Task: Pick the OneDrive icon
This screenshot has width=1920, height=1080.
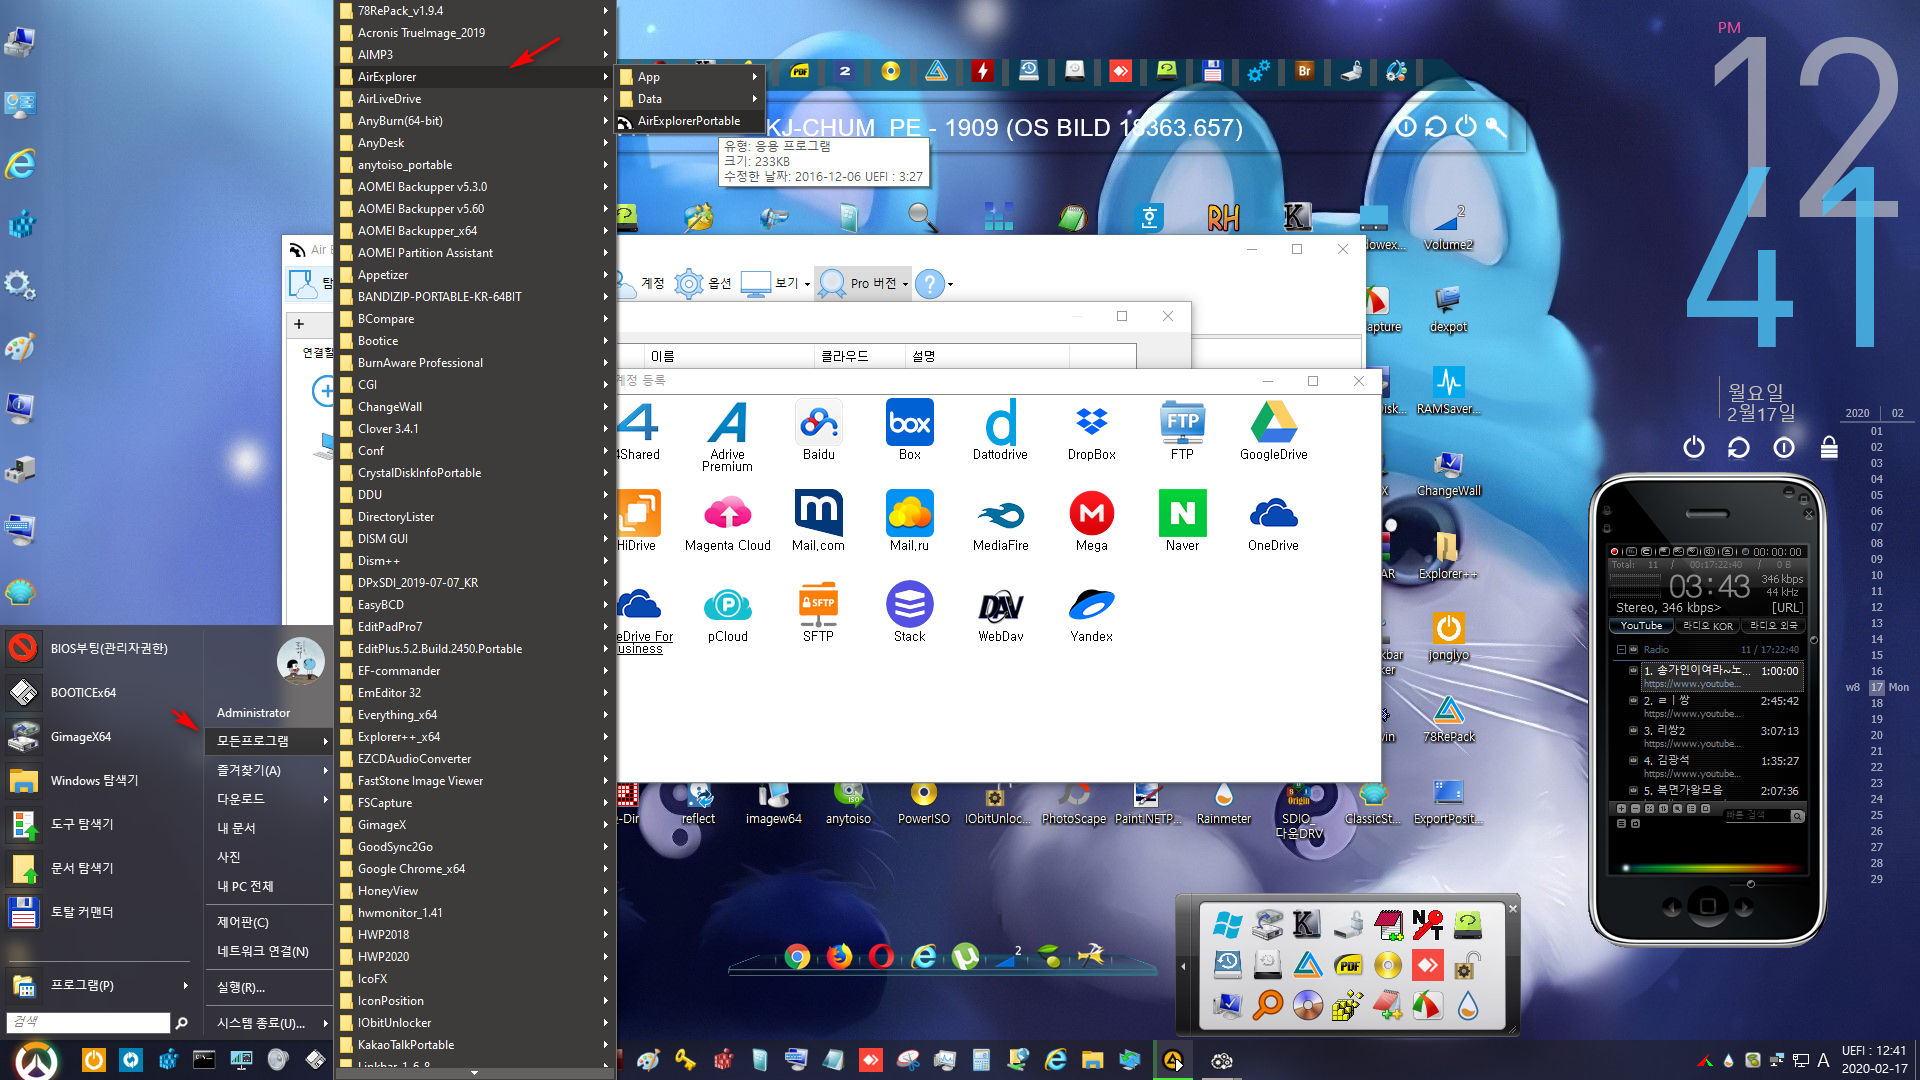Action: (1273, 521)
